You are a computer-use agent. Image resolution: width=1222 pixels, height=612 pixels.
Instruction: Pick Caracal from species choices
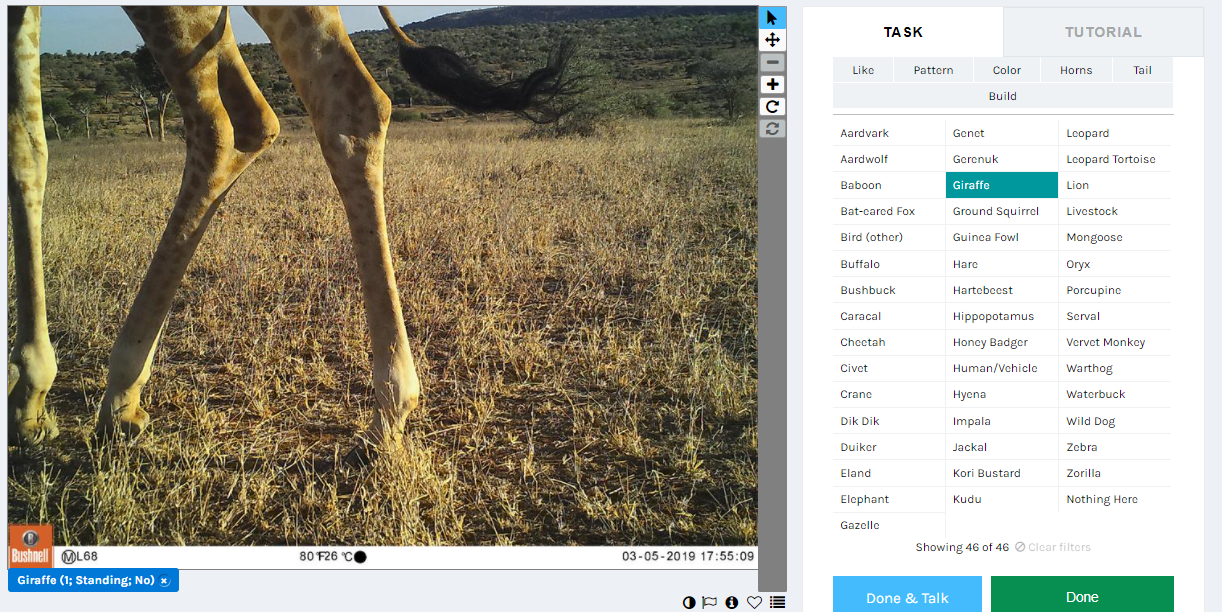coord(889,316)
